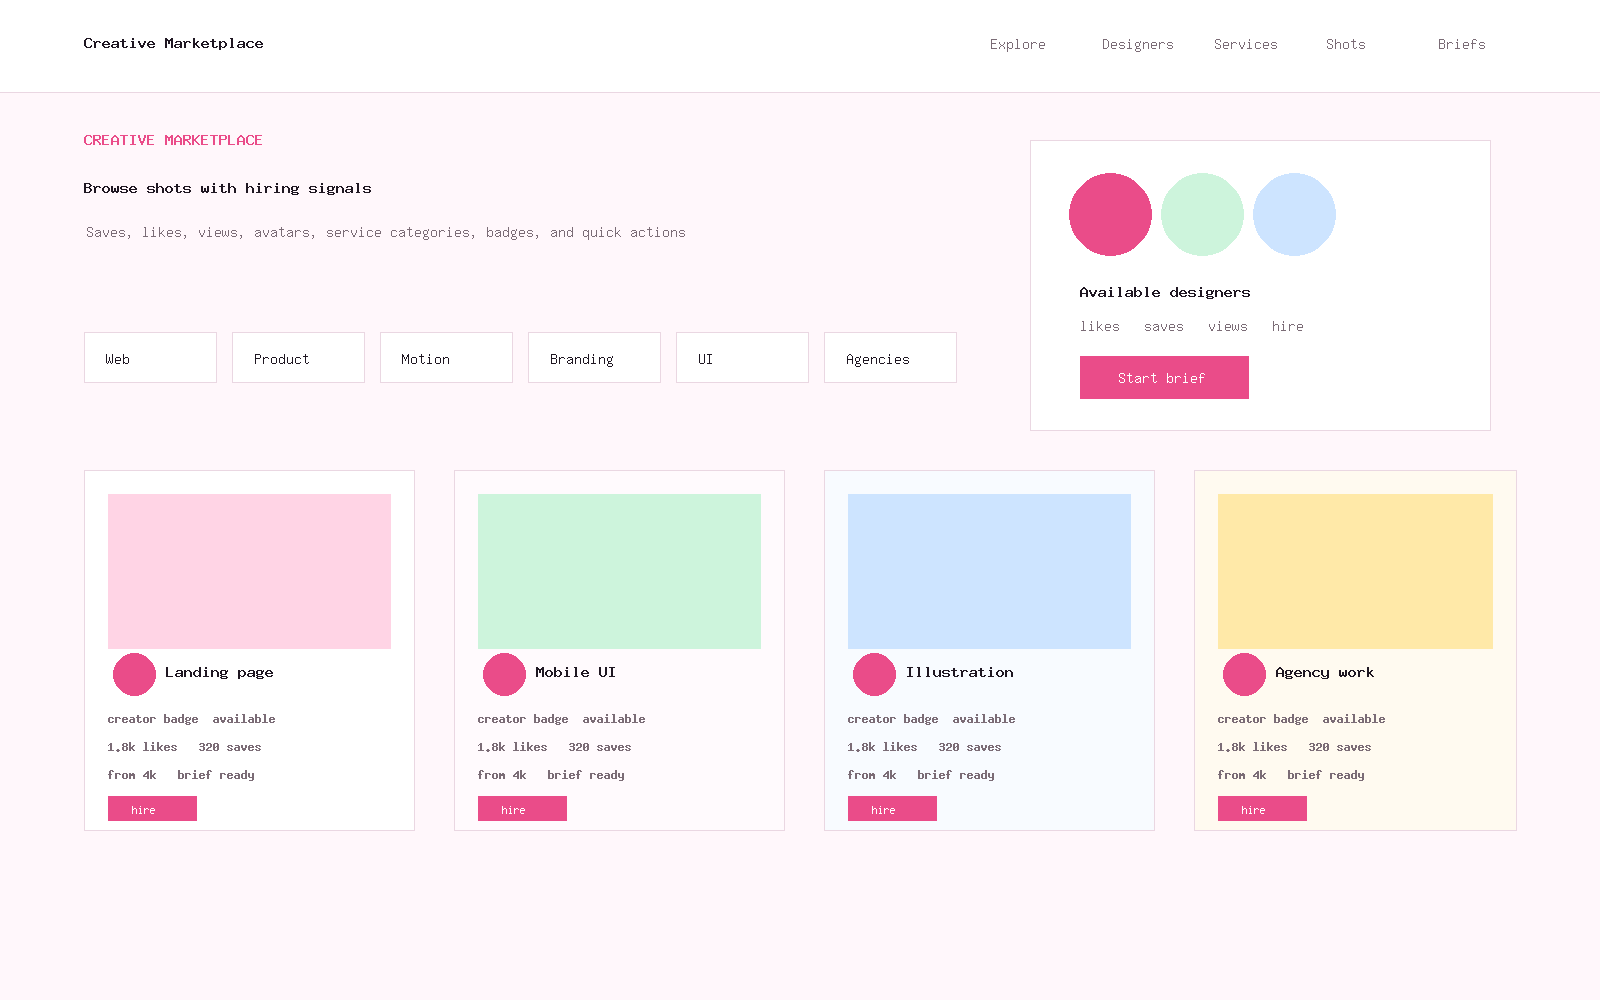
Task: Open the Landing page pink thumbnail
Action: coord(249,571)
